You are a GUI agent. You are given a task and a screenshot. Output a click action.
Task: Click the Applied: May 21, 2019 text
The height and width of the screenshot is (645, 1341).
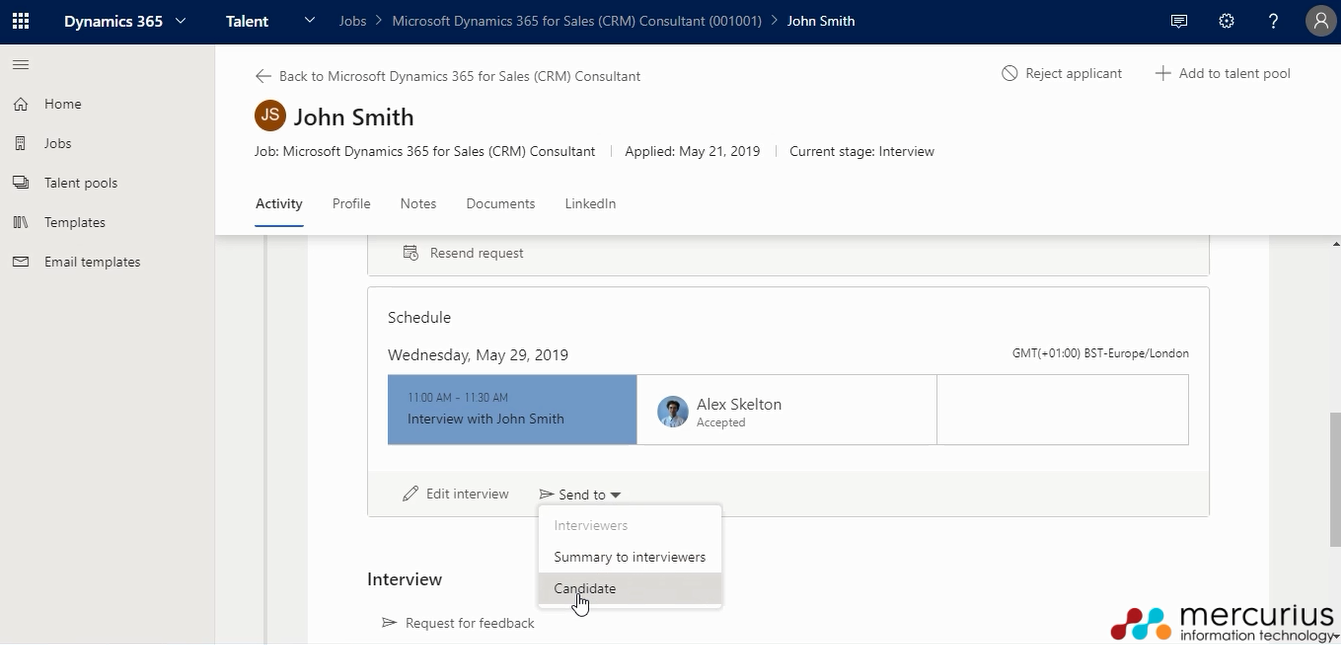692,152
